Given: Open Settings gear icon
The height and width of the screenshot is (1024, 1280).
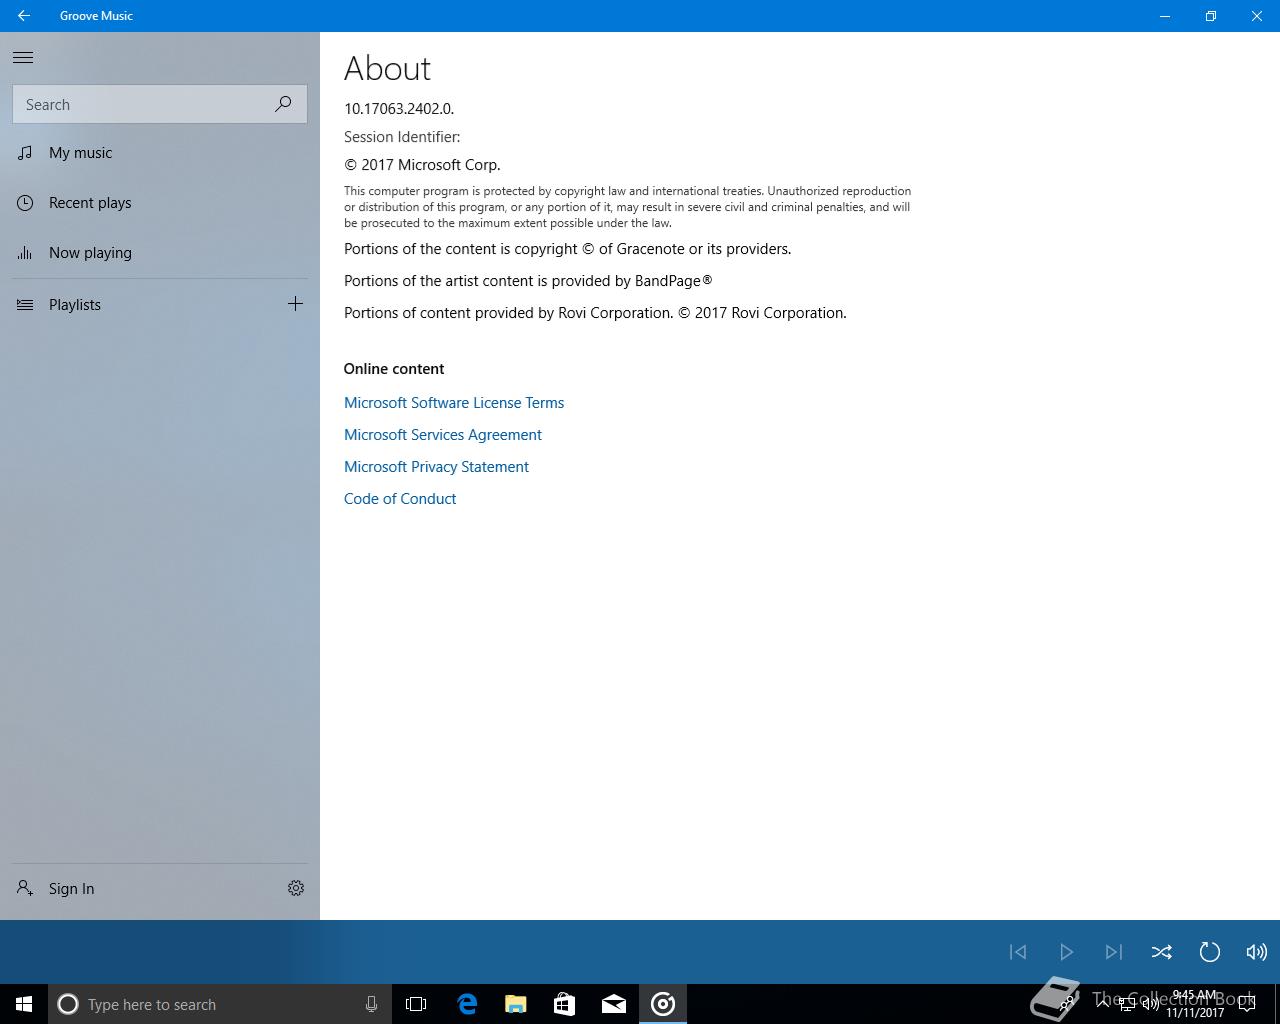Looking at the screenshot, I should point(296,888).
